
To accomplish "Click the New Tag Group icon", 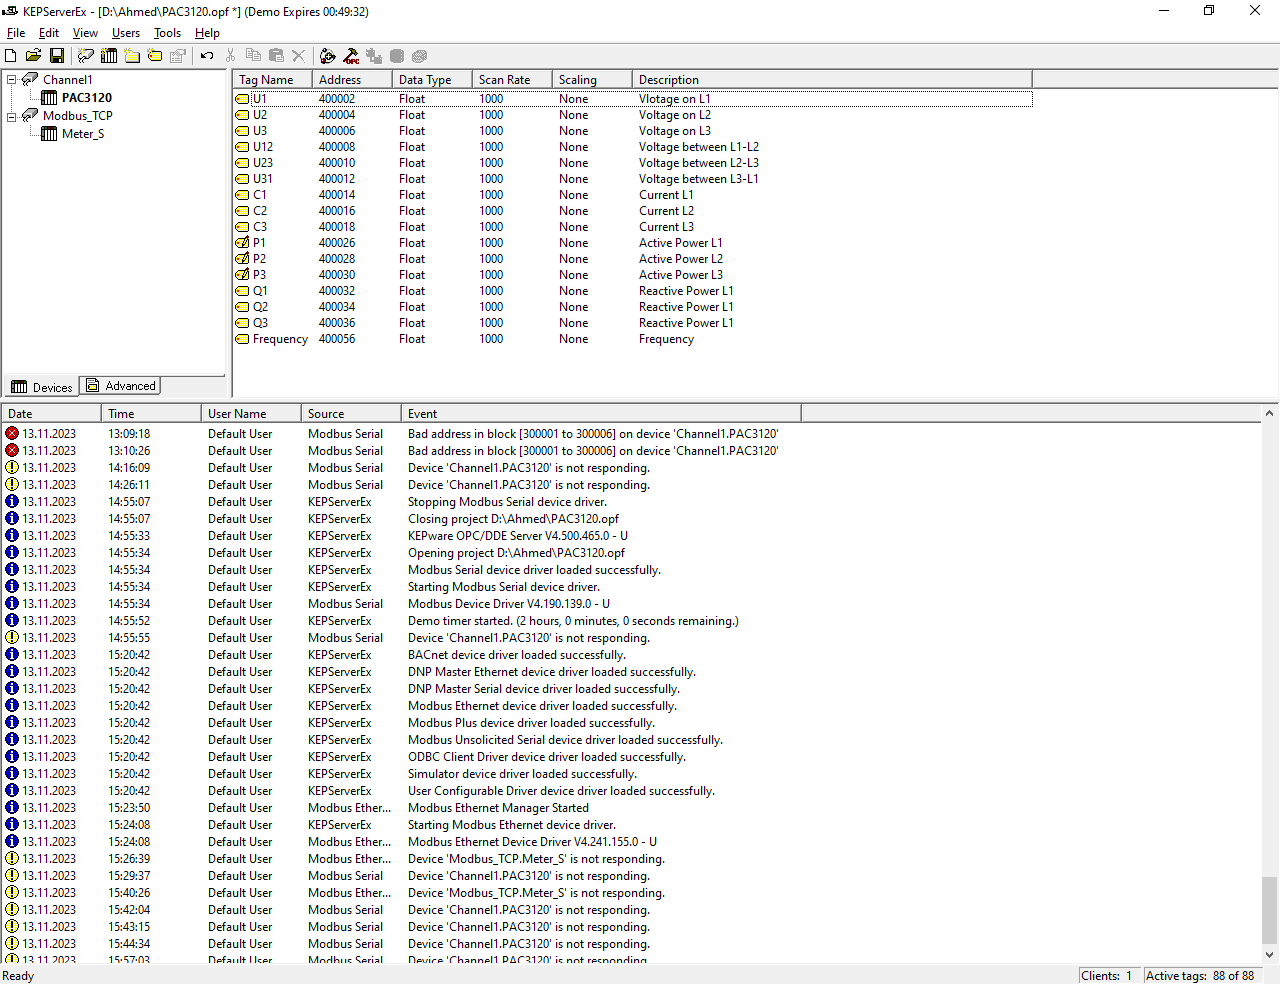I will click(x=132, y=56).
